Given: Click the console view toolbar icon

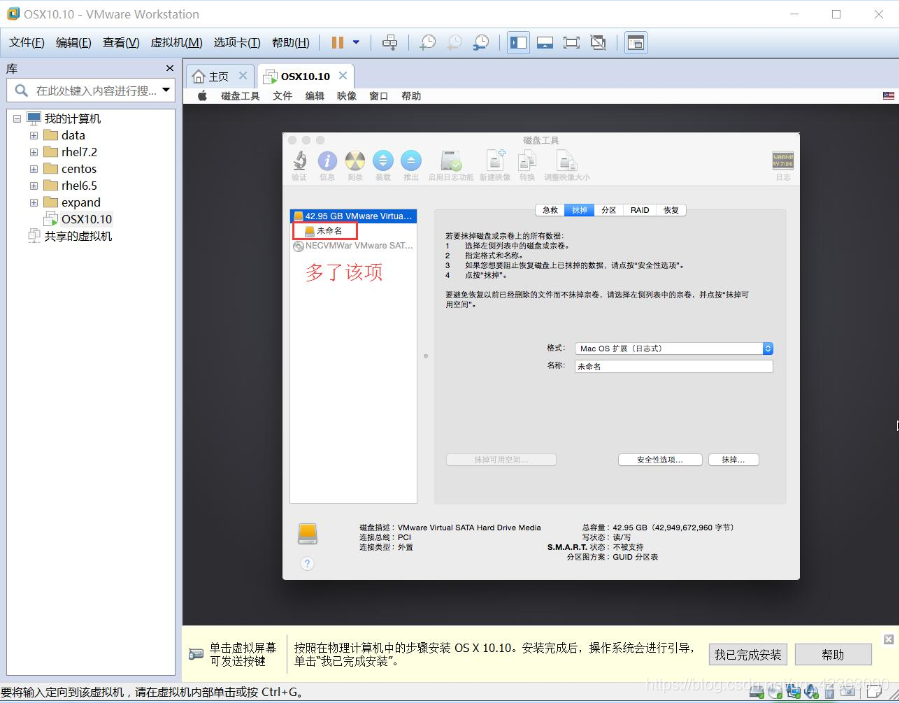Looking at the screenshot, I should pyautogui.click(x=636, y=42).
